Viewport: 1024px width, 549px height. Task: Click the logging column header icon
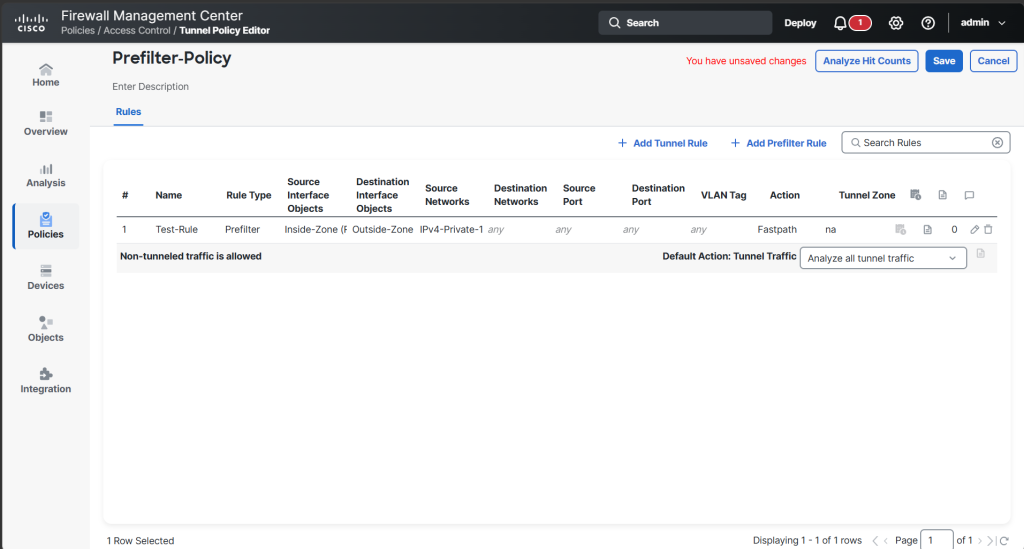[942, 195]
